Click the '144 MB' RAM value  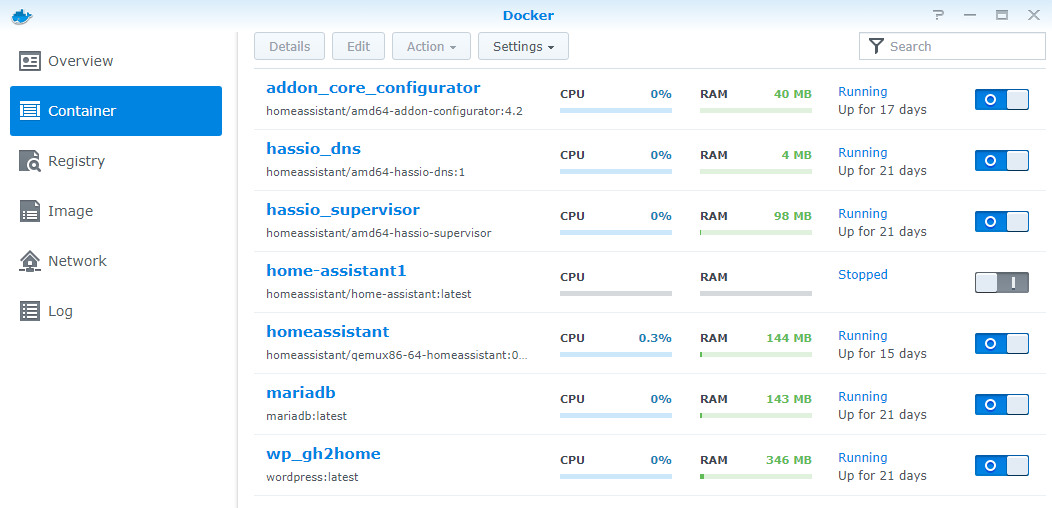[x=789, y=338]
